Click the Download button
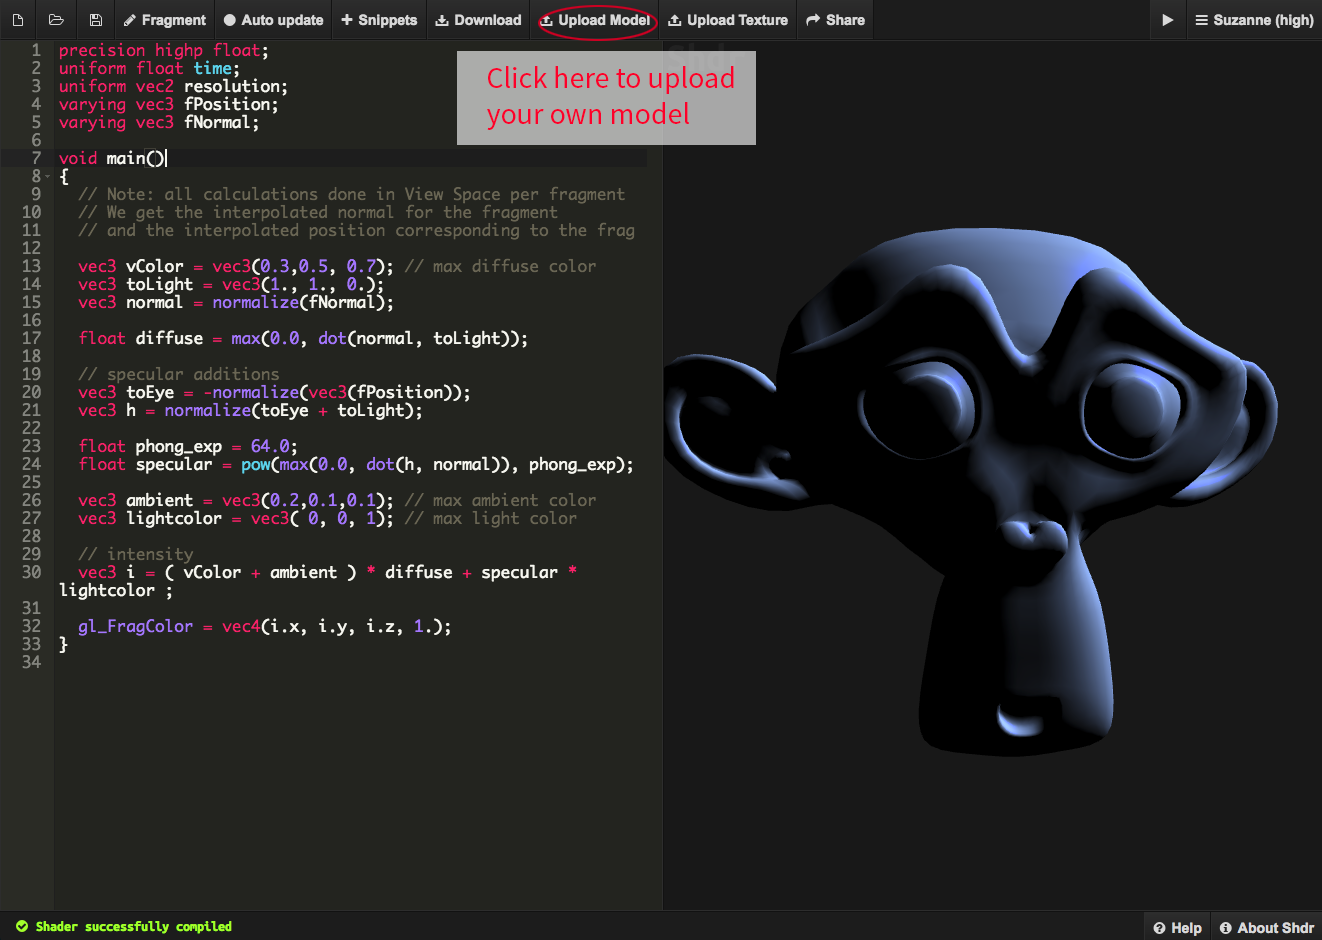Viewport: 1322px width, 940px height. [x=478, y=20]
